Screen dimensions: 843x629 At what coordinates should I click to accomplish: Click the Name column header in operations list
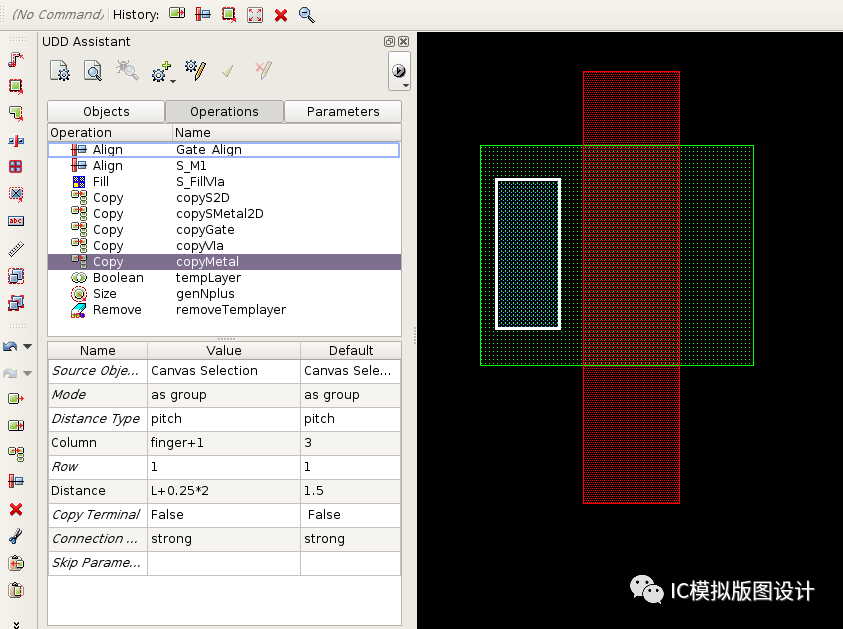click(287, 133)
